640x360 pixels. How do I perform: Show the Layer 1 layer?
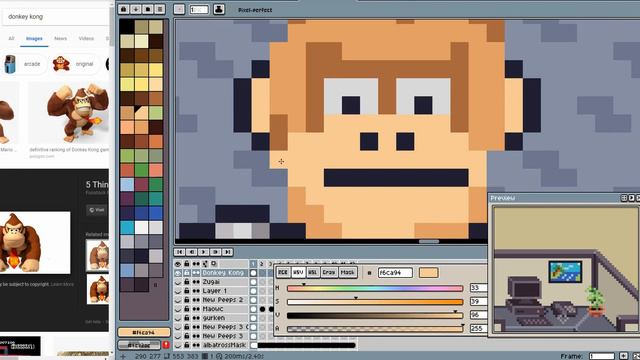pyautogui.click(x=178, y=291)
